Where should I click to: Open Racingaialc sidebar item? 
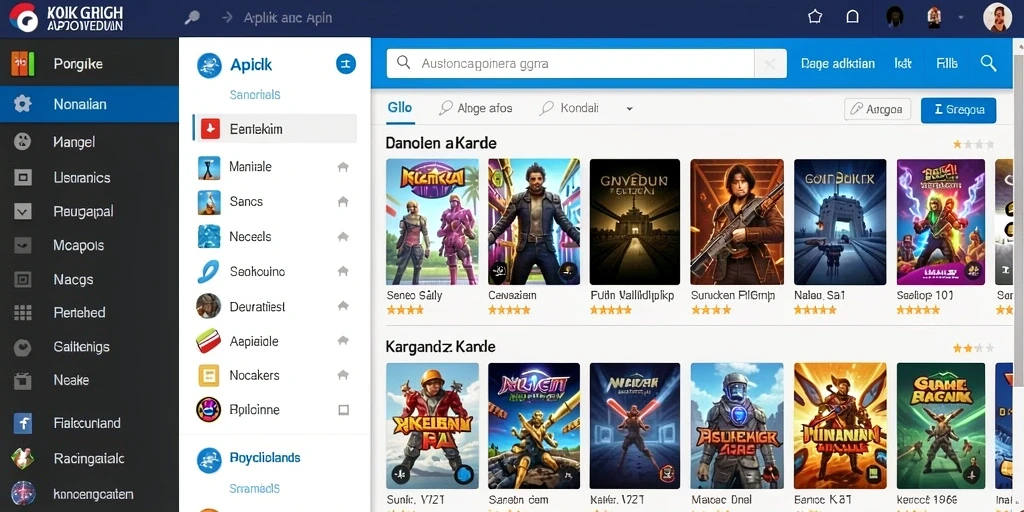click(89, 458)
